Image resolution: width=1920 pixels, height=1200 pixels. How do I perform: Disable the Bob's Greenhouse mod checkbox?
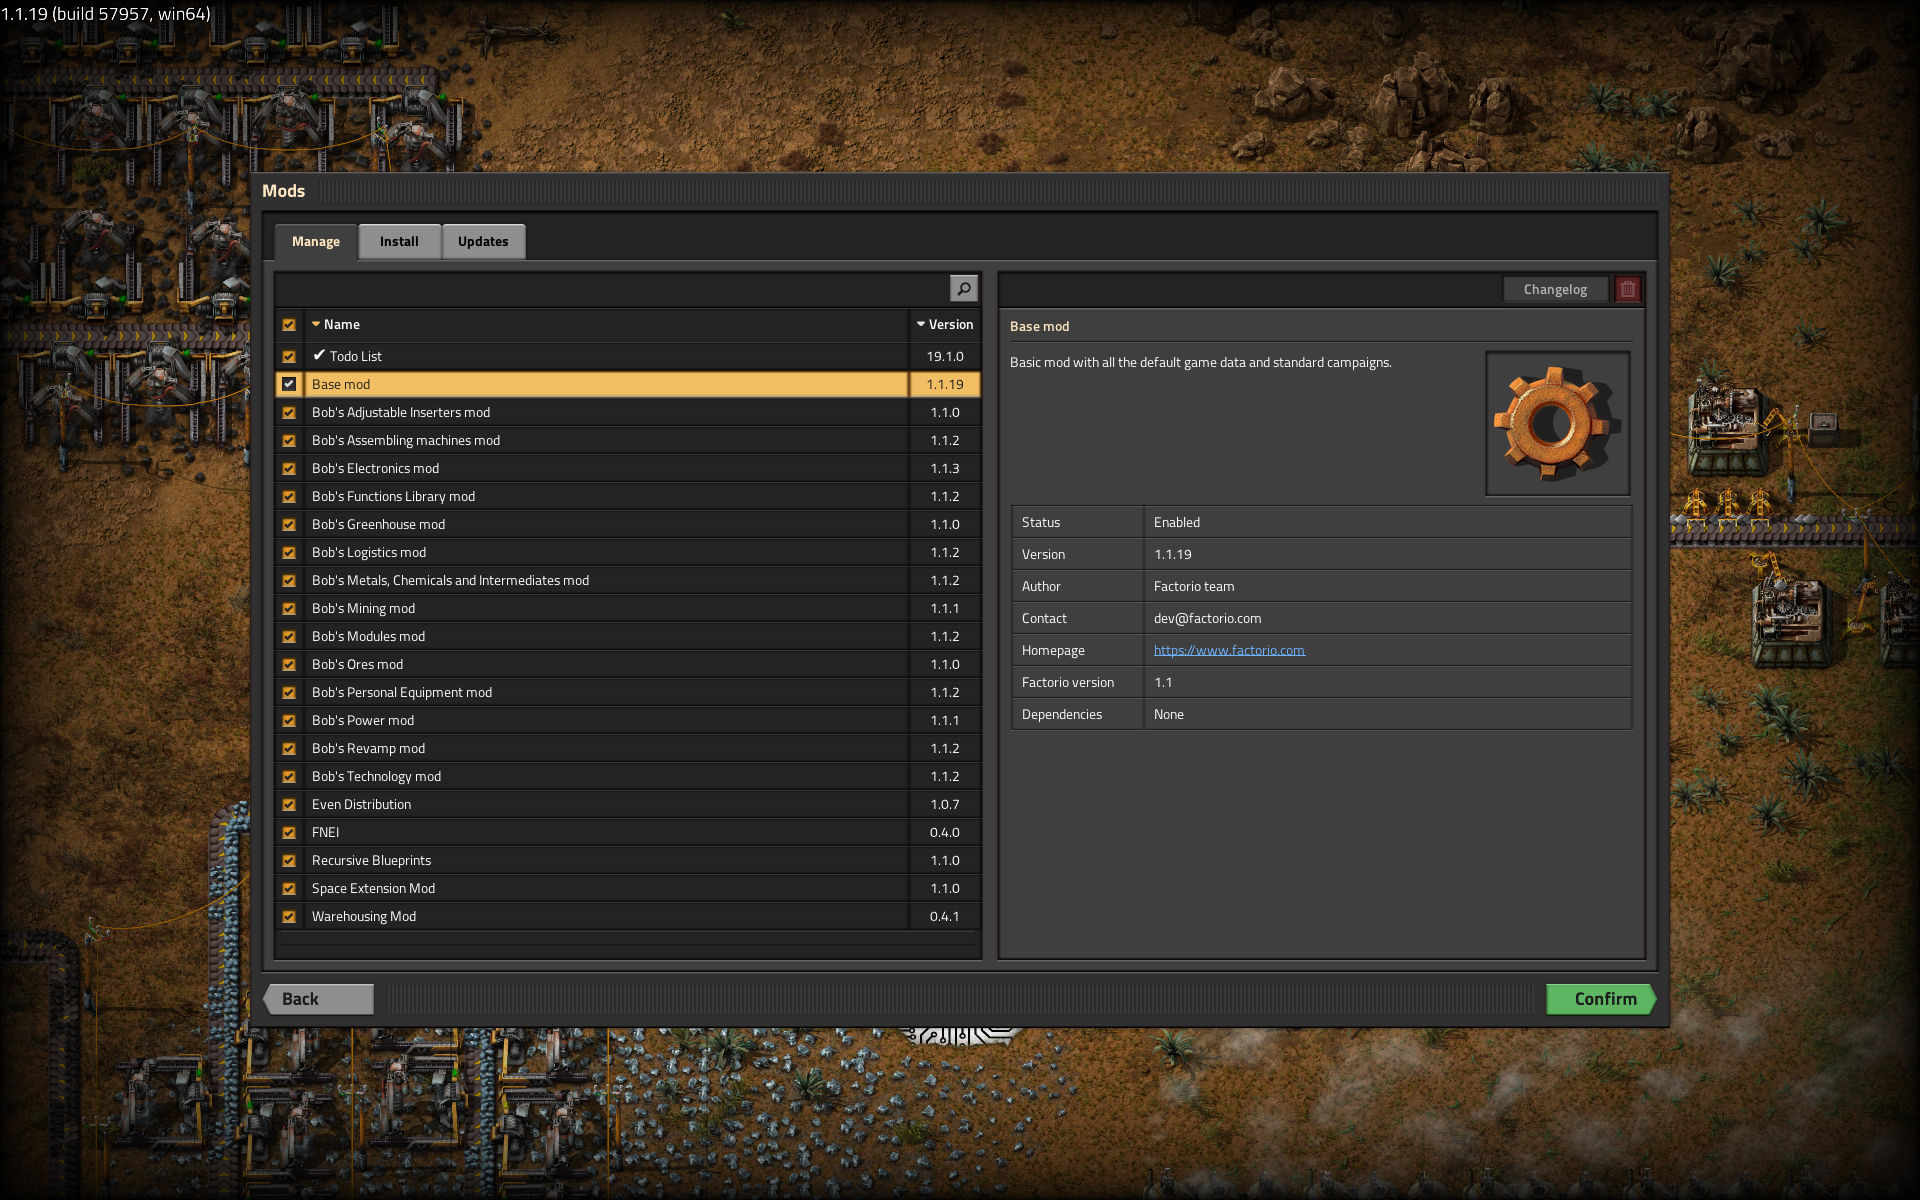[x=289, y=525]
